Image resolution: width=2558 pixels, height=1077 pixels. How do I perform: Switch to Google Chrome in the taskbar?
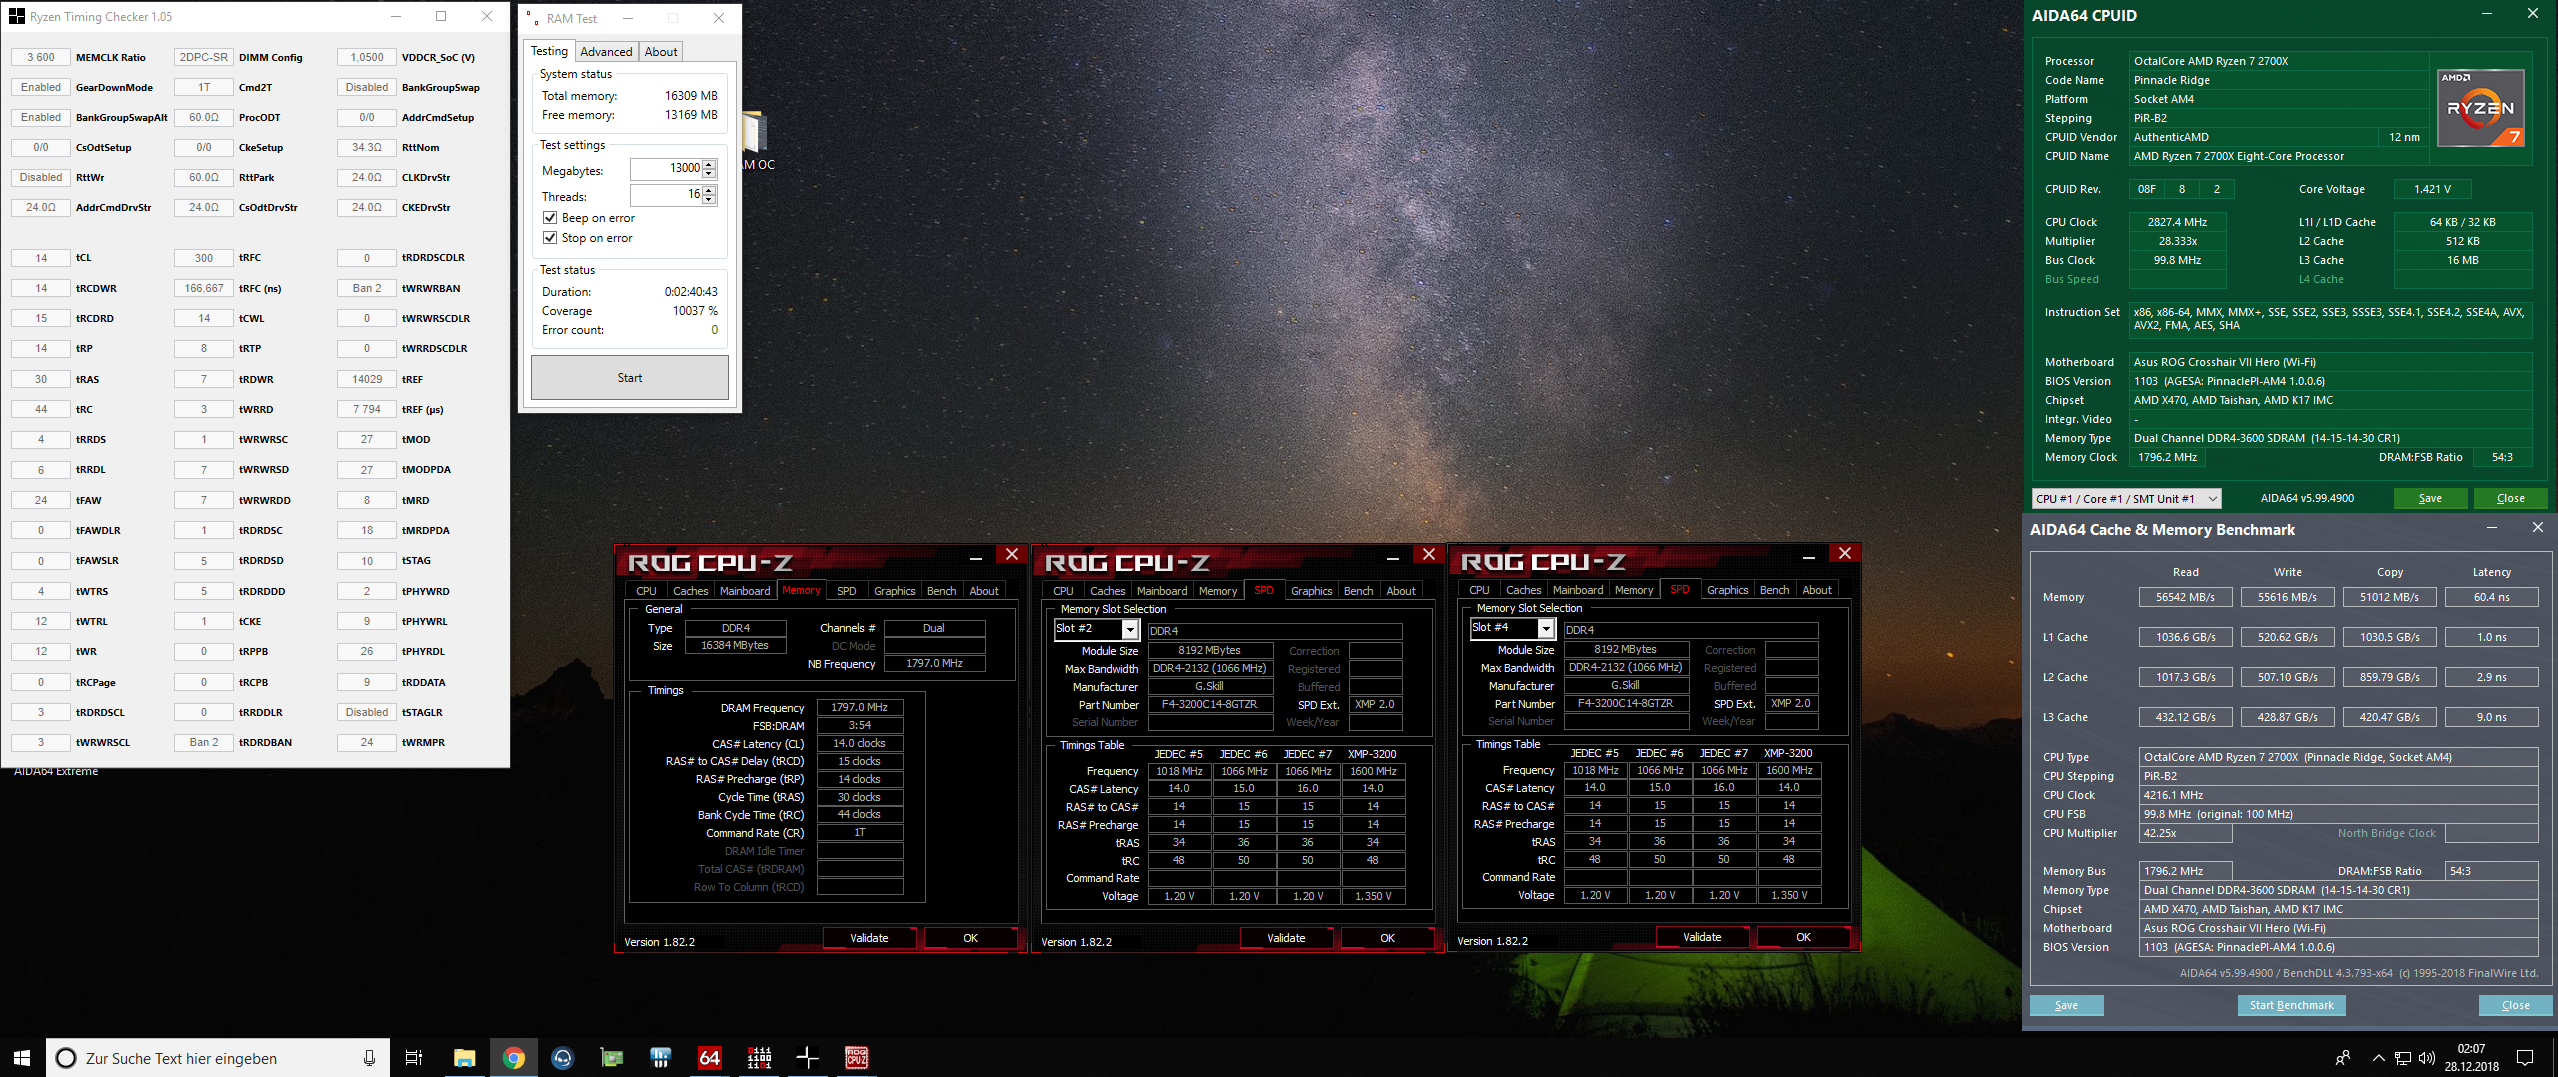513,1058
